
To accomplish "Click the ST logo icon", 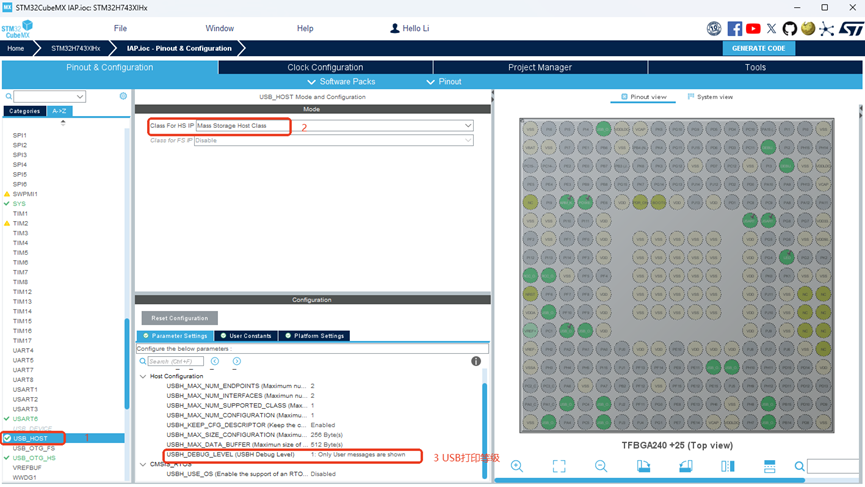I will (x=851, y=29).
